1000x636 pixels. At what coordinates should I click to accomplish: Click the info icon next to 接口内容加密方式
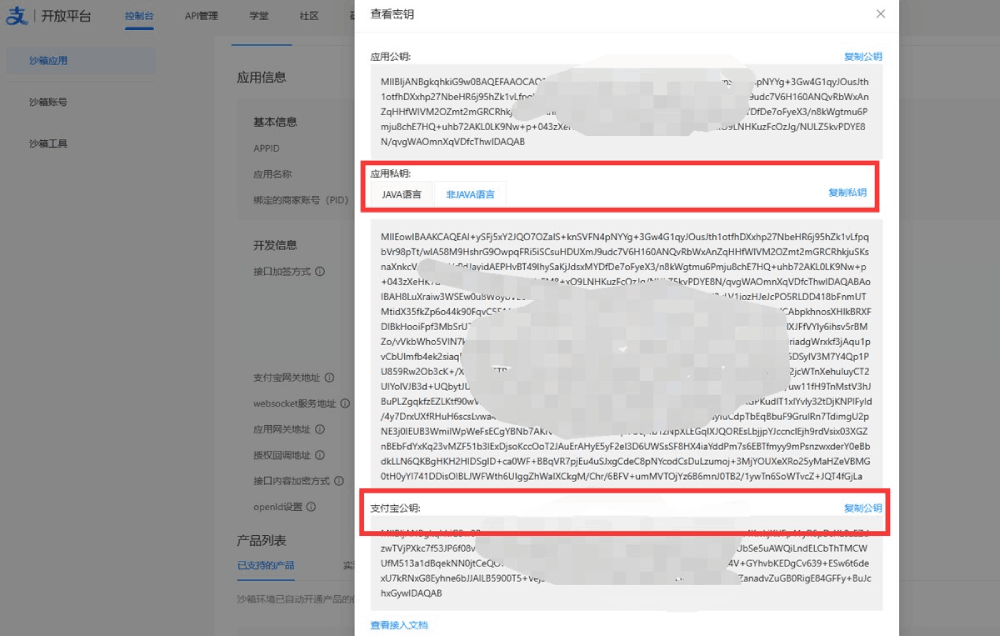339,480
